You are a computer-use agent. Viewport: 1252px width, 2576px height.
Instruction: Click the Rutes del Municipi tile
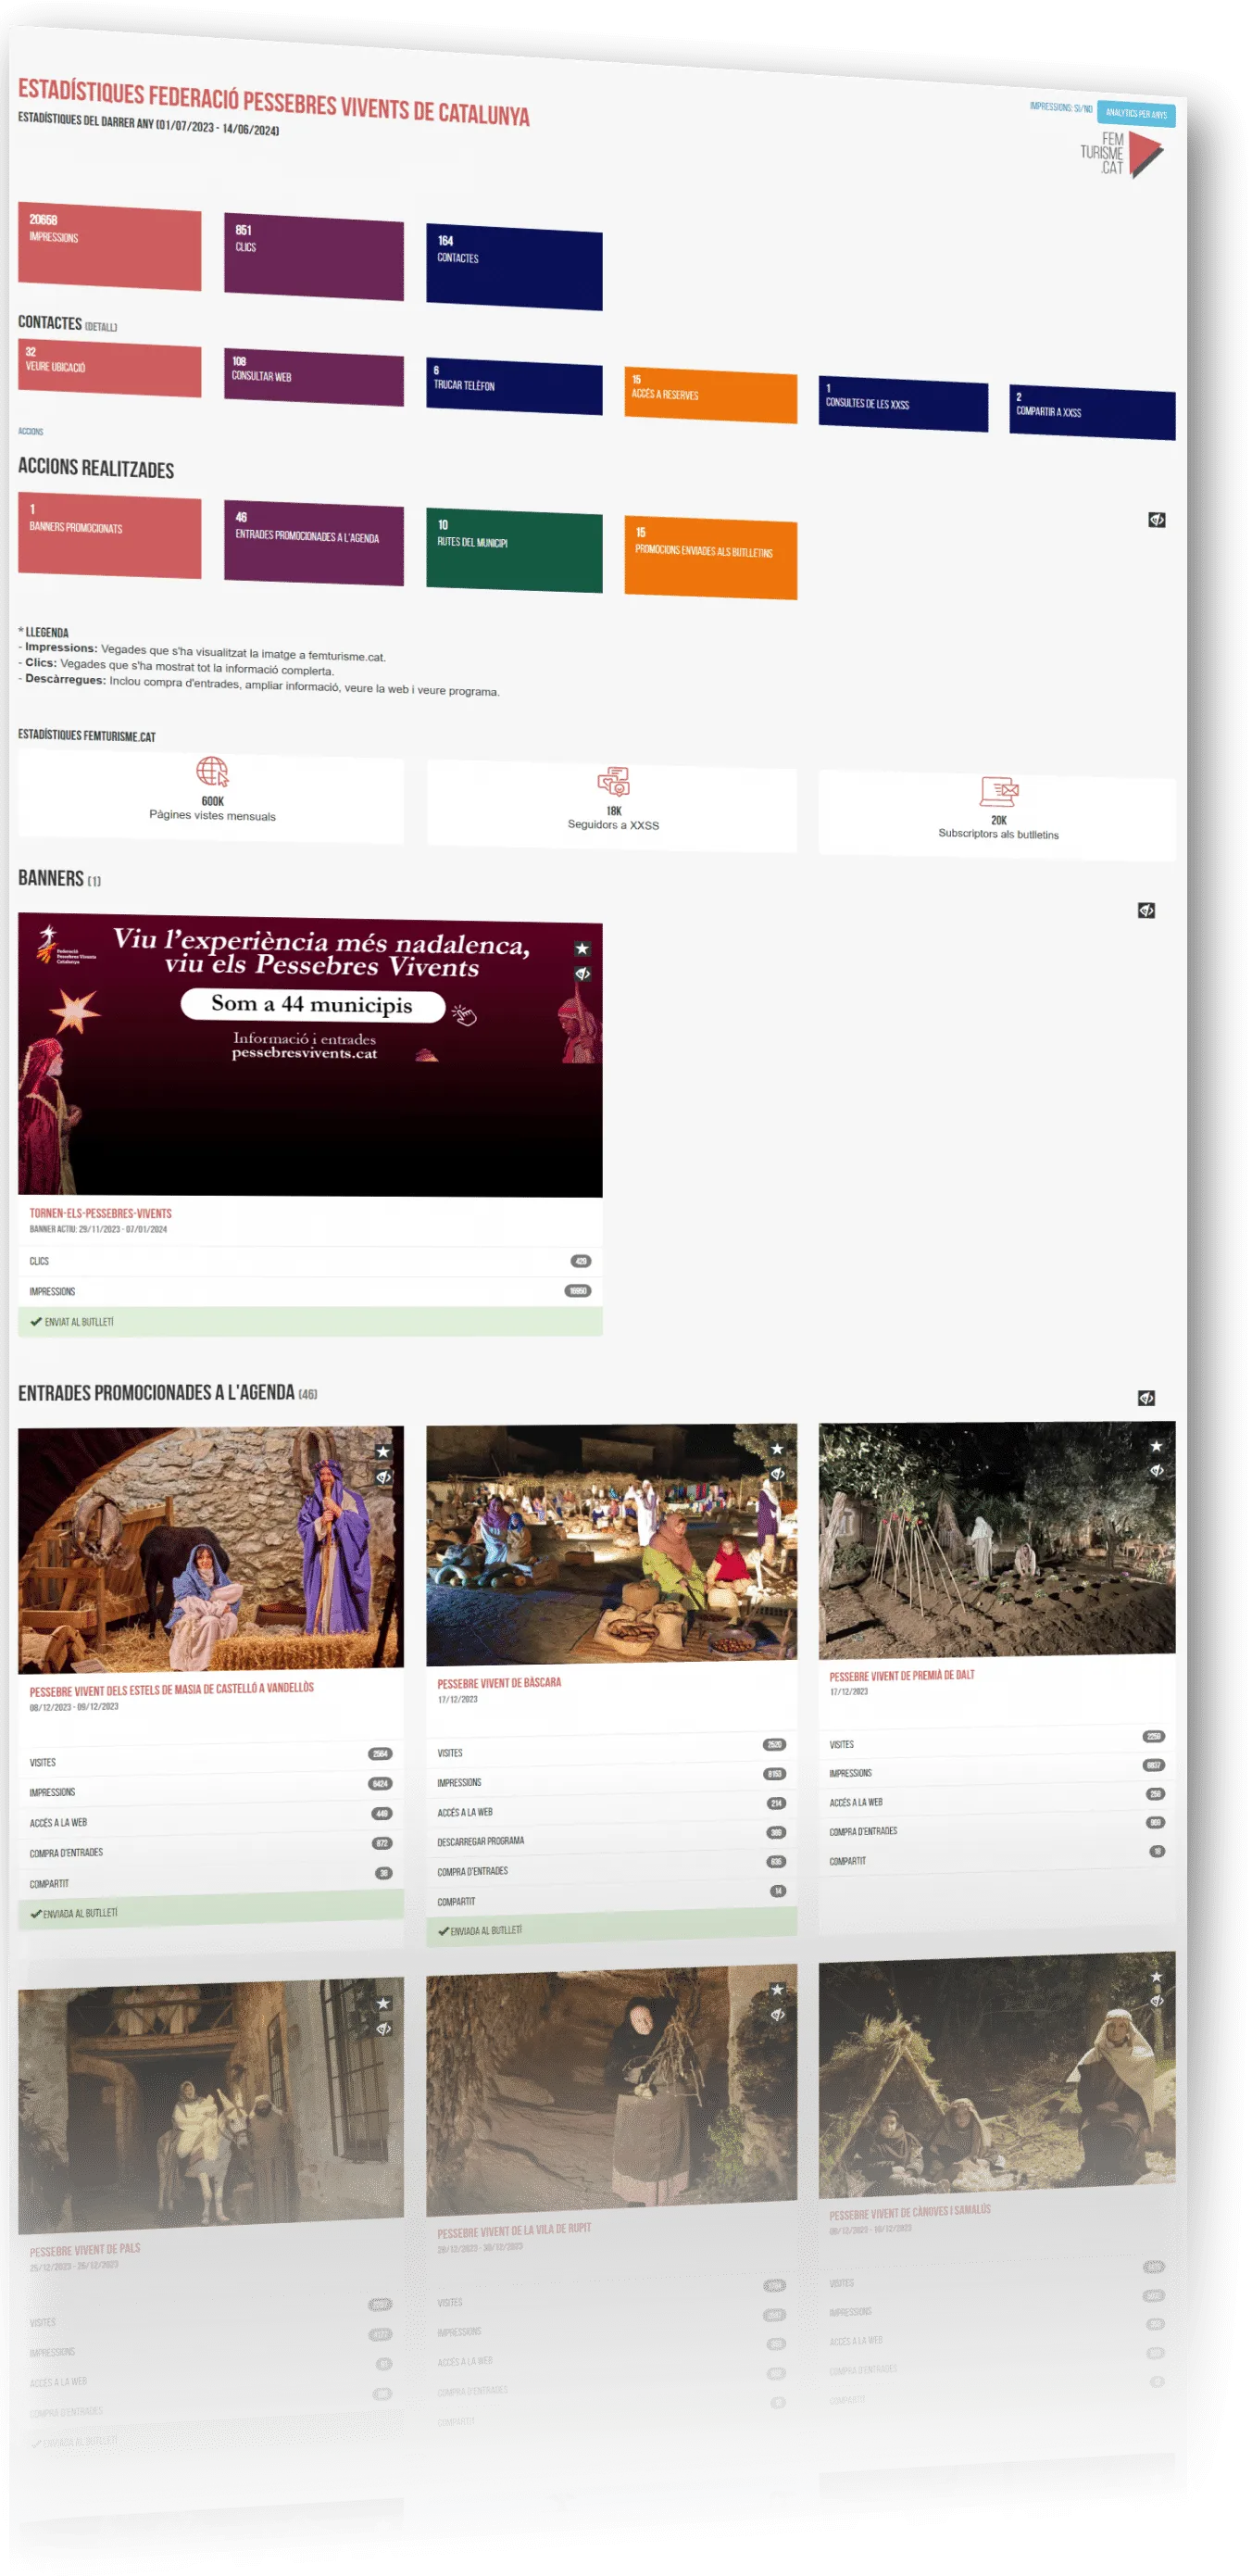(514, 550)
